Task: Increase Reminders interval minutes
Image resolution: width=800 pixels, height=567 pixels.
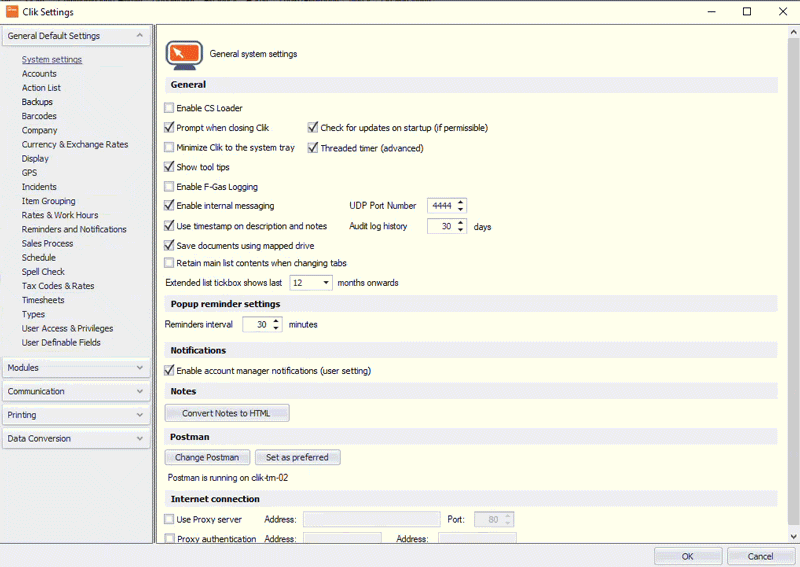Action: 276,321
